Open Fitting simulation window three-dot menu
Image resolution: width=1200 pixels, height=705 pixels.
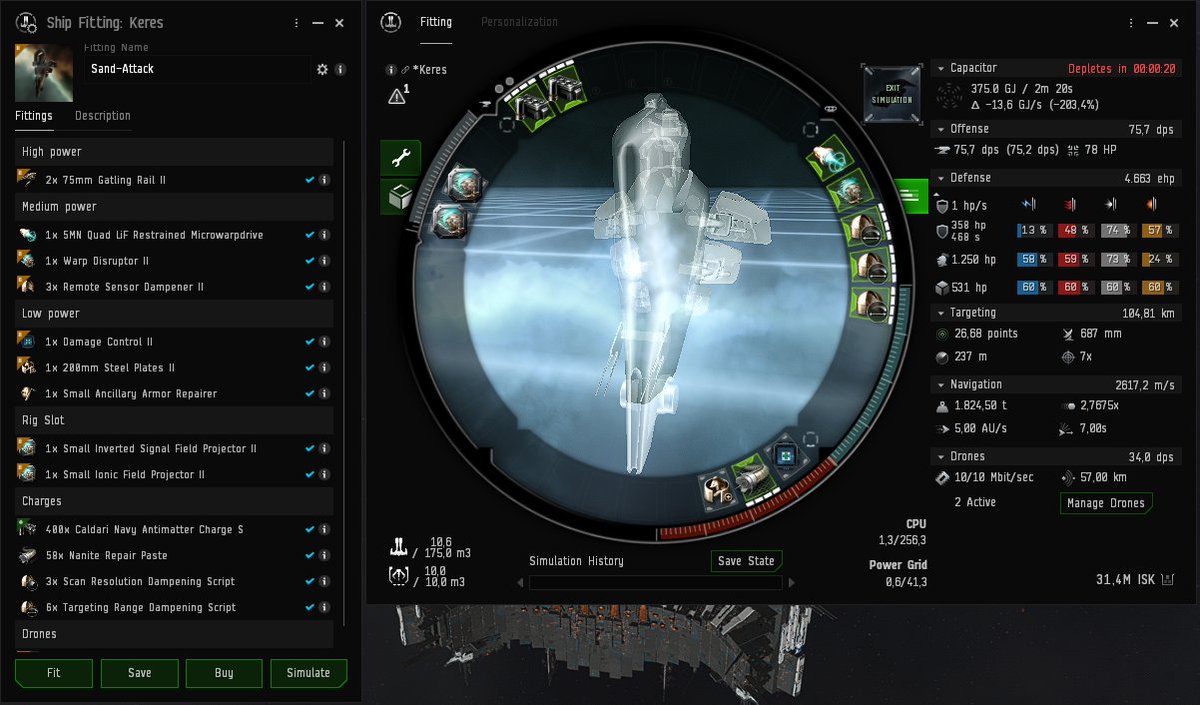[x=1131, y=22]
